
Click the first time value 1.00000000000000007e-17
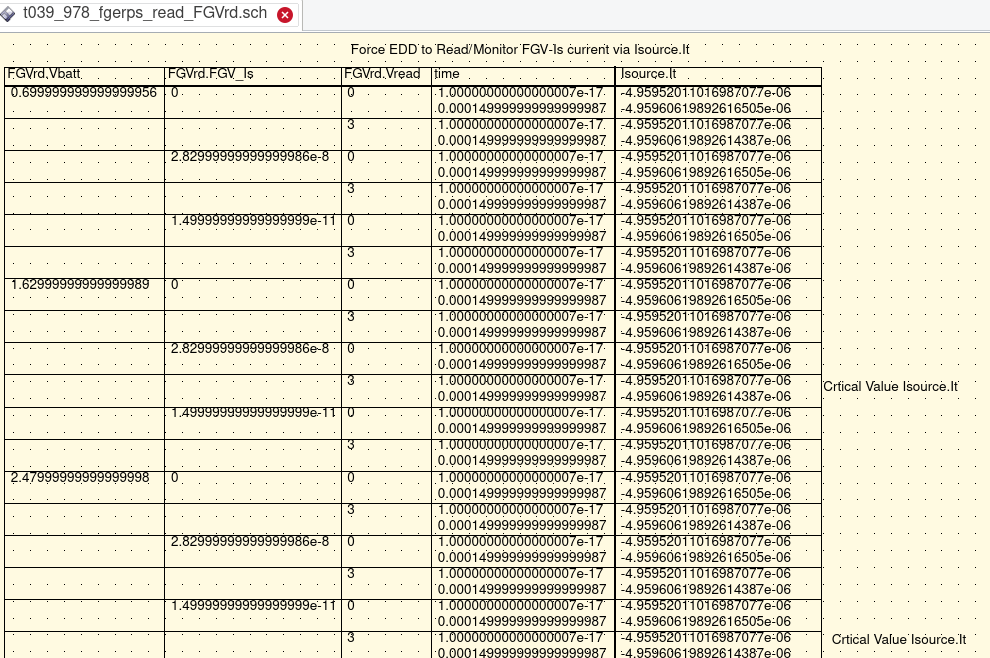[520, 93]
